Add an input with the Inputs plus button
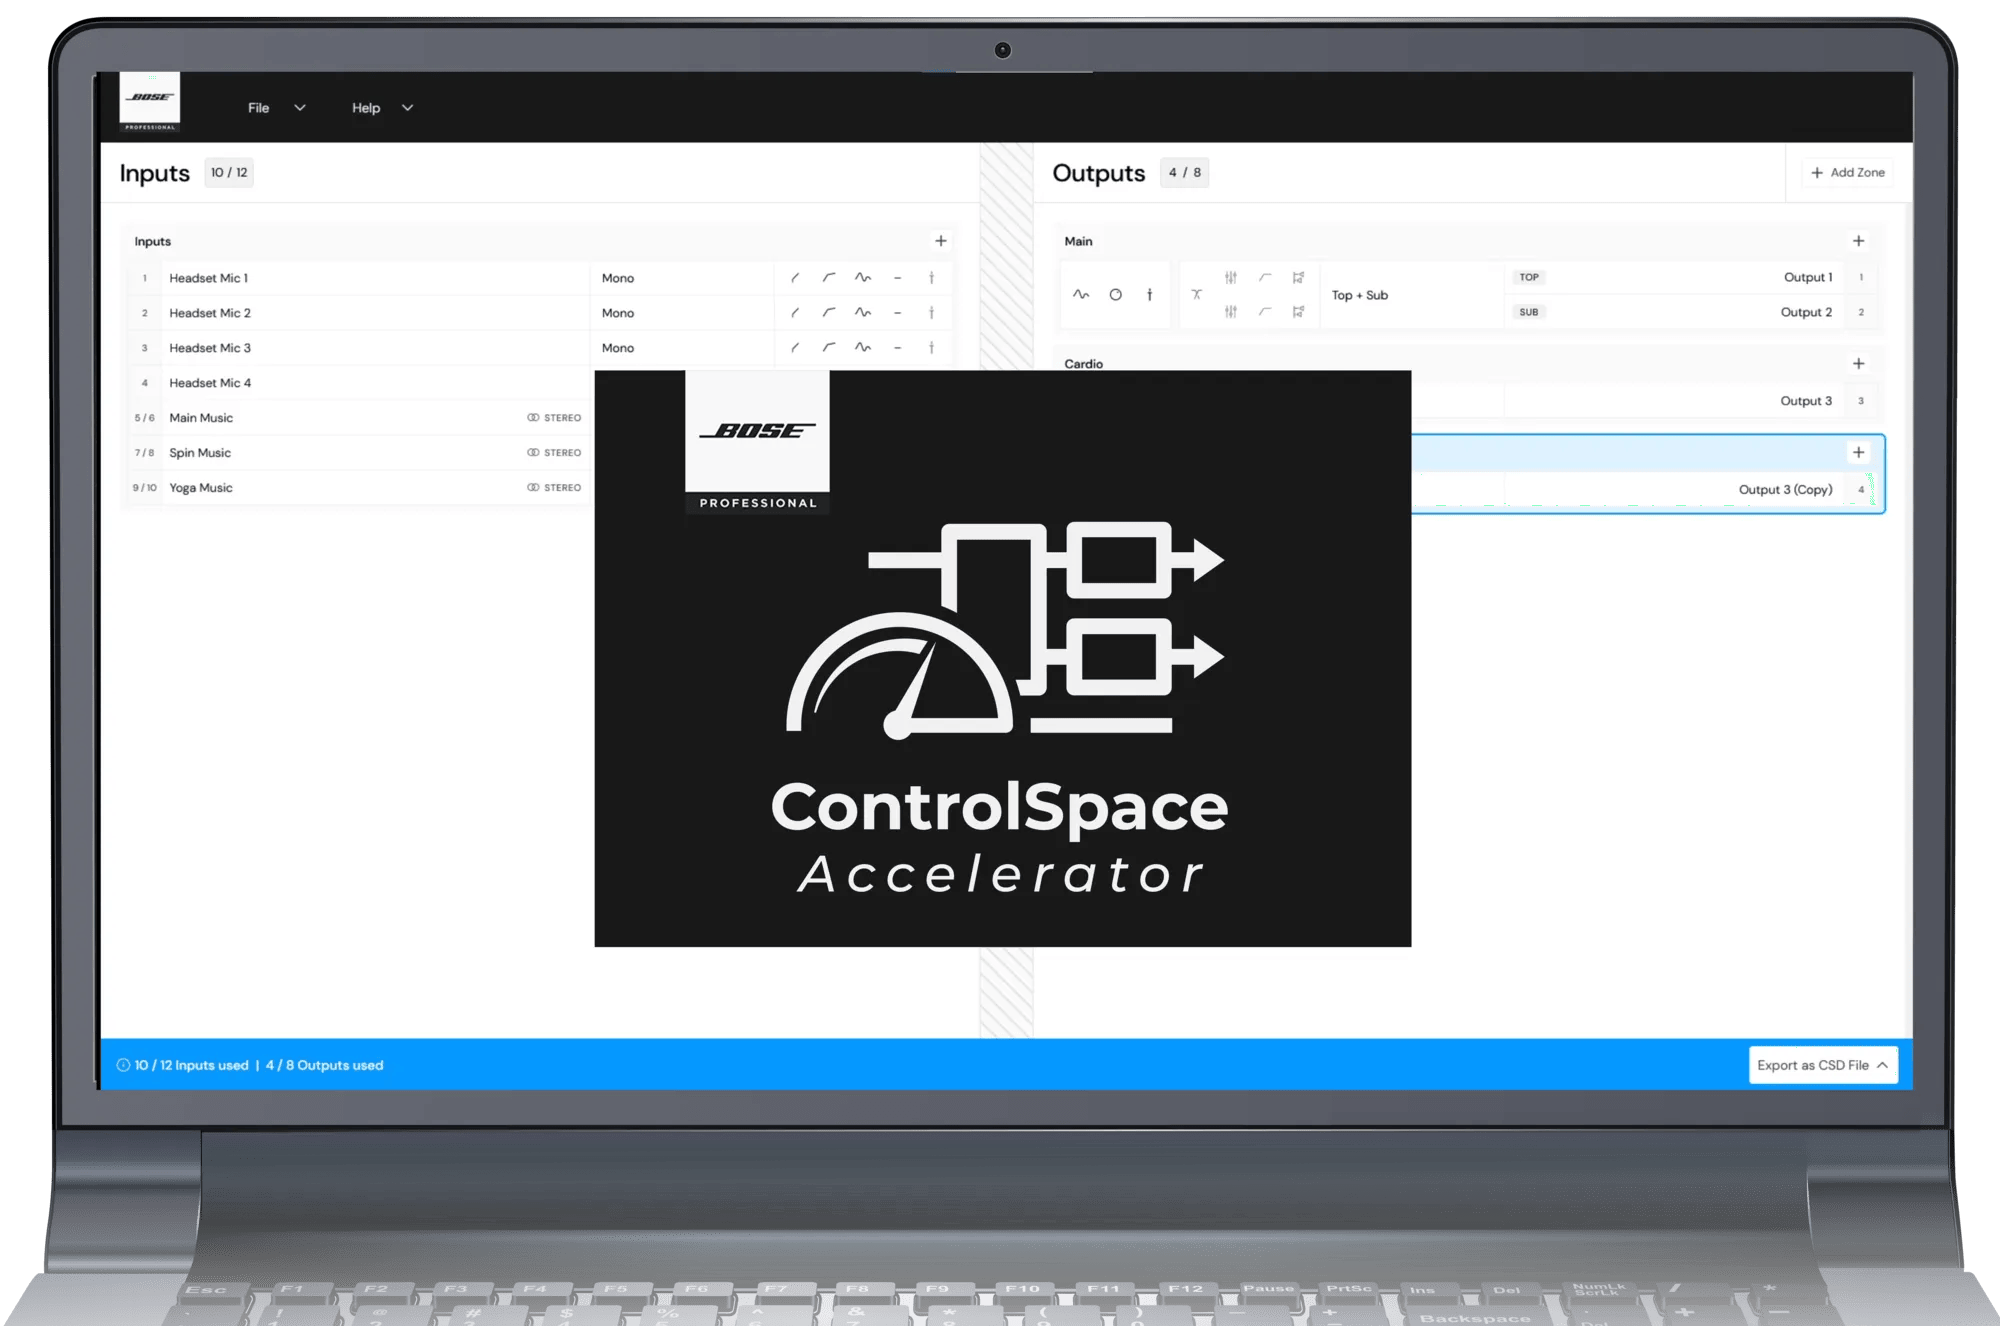 (x=940, y=241)
